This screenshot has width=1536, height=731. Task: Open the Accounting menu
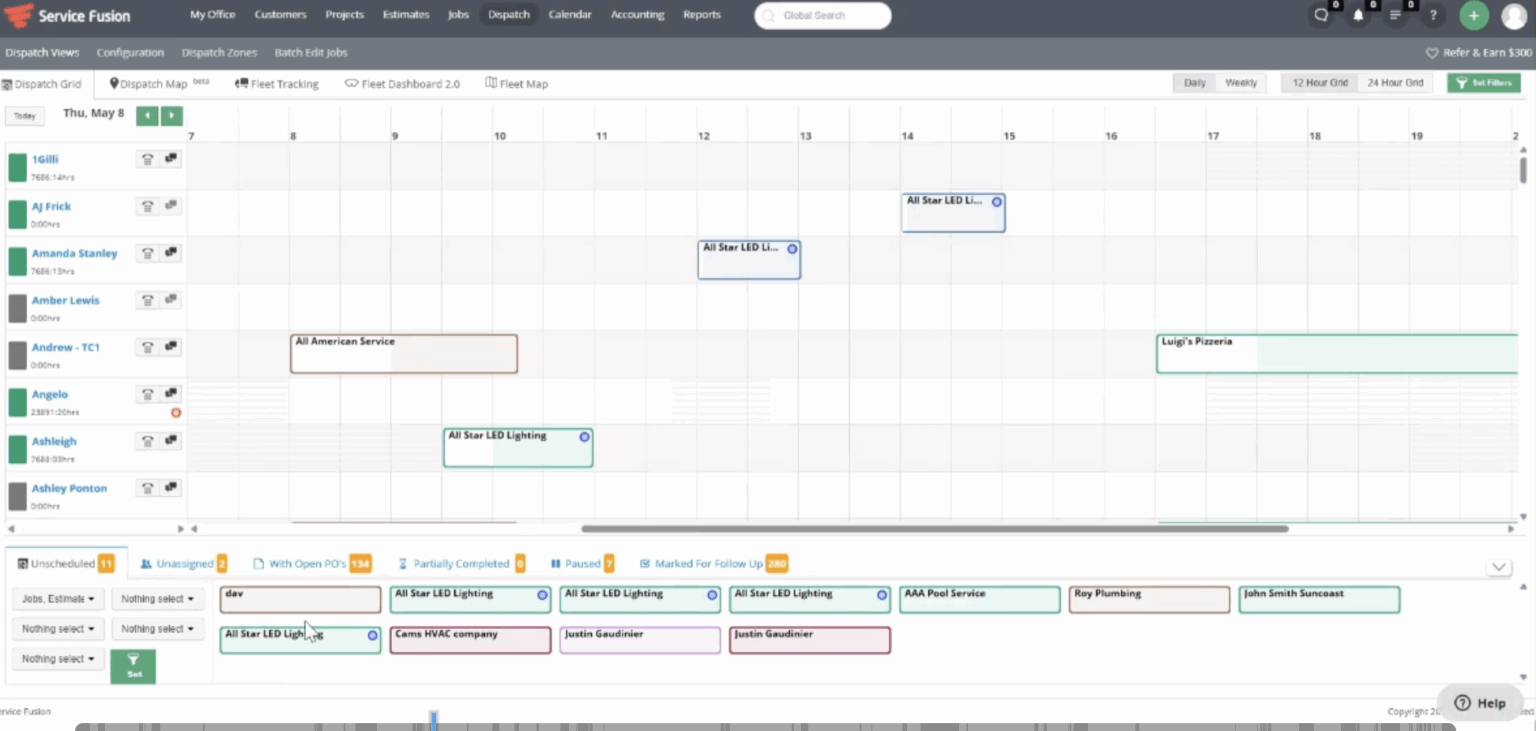[x=637, y=15]
